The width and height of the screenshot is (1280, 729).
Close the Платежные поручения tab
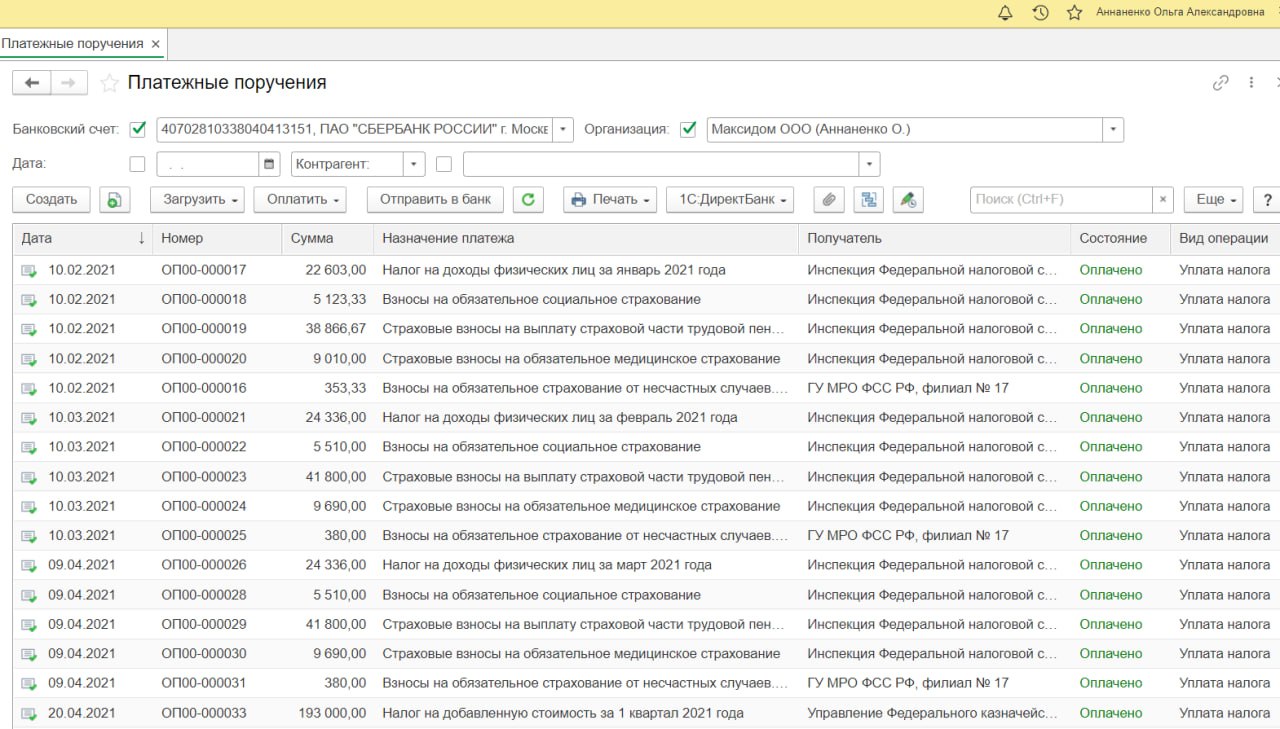(155, 44)
